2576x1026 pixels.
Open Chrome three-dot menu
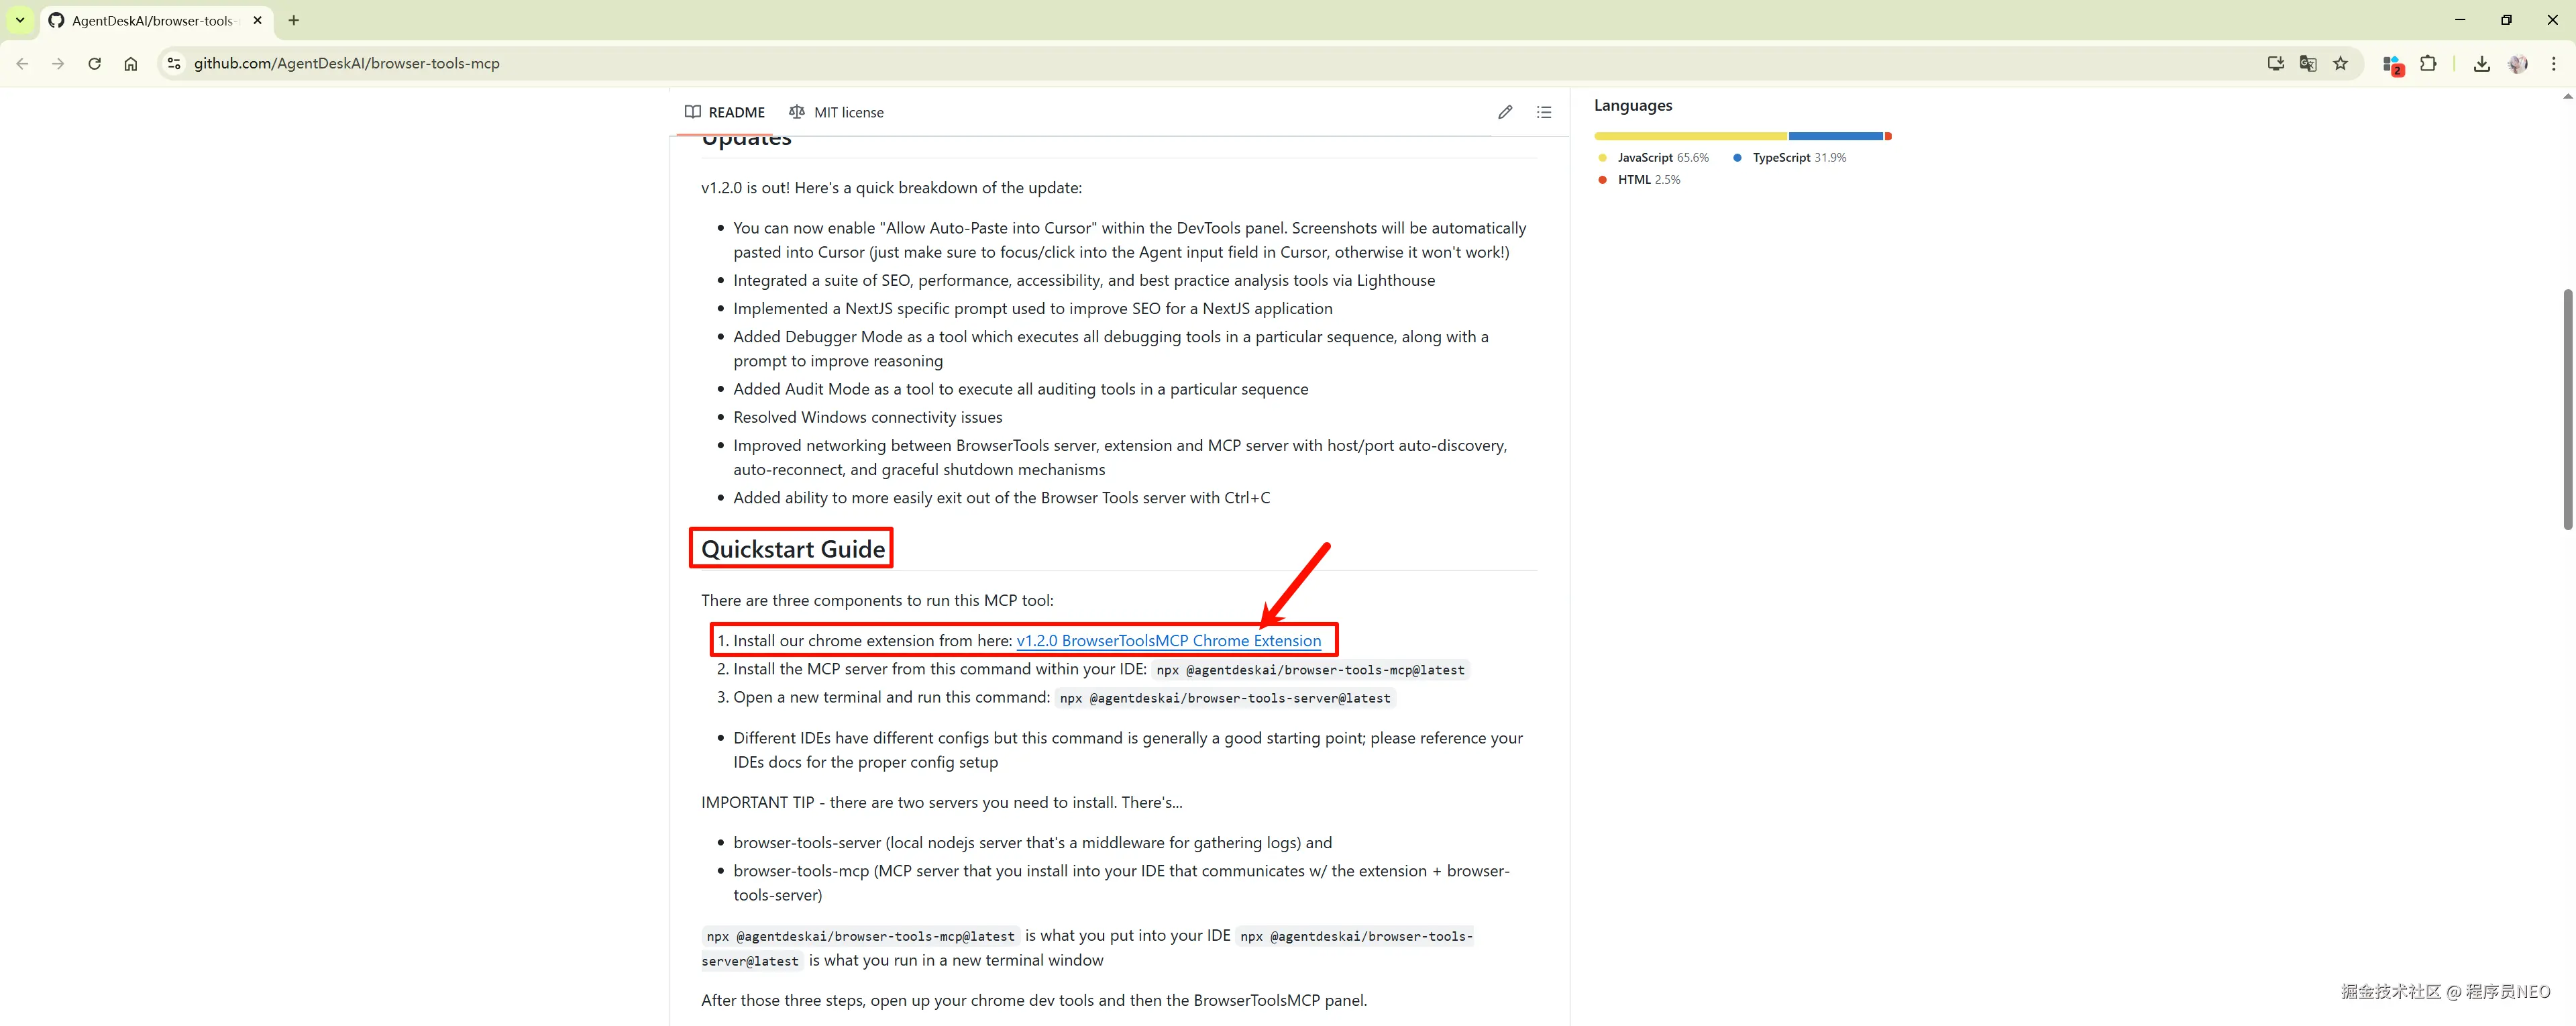pos(2553,63)
